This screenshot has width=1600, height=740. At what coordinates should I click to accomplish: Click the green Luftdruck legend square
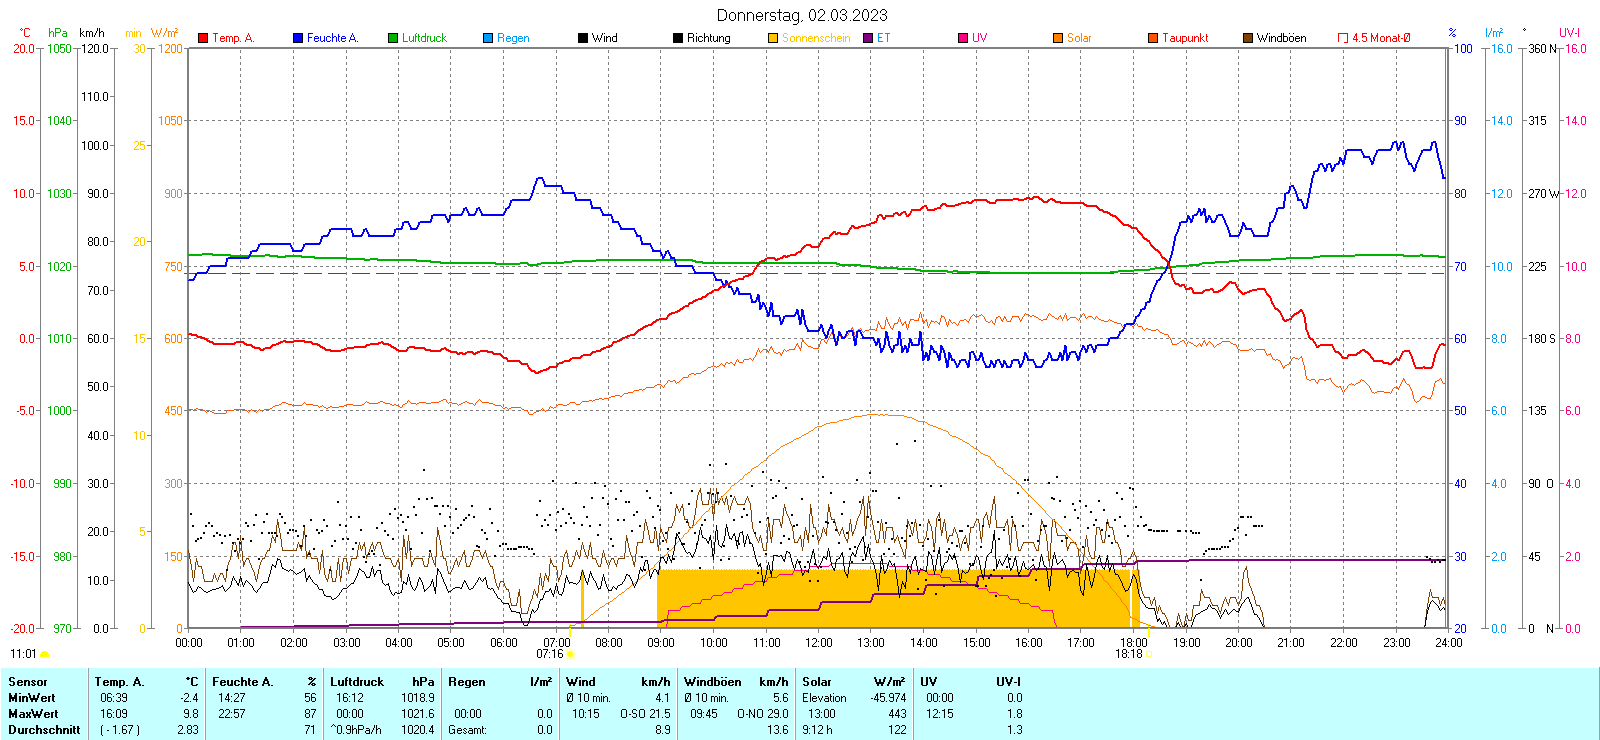click(x=393, y=38)
